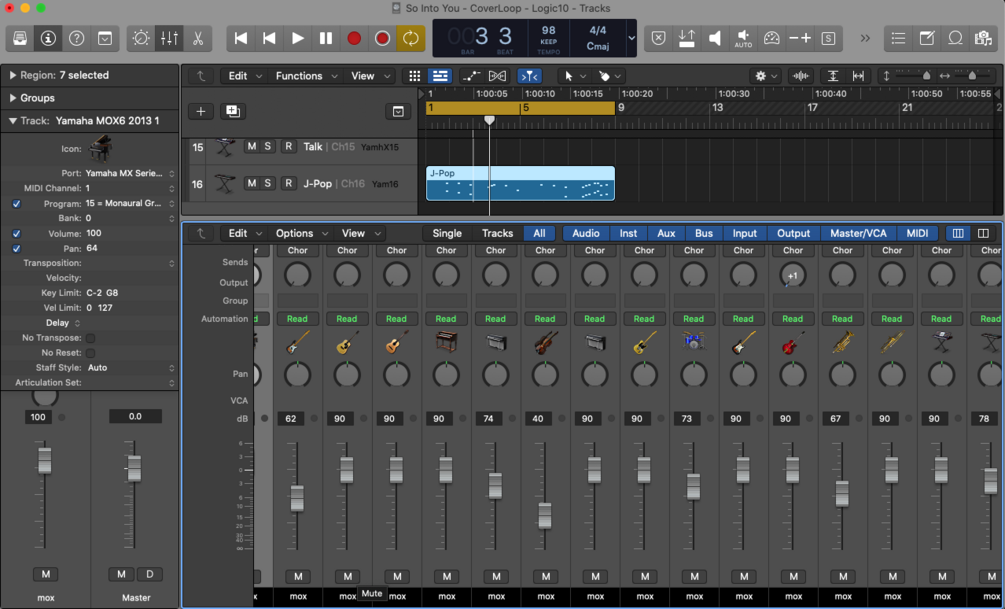Click the Pause button
This screenshot has height=609, width=1005.
tap(326, 38)
